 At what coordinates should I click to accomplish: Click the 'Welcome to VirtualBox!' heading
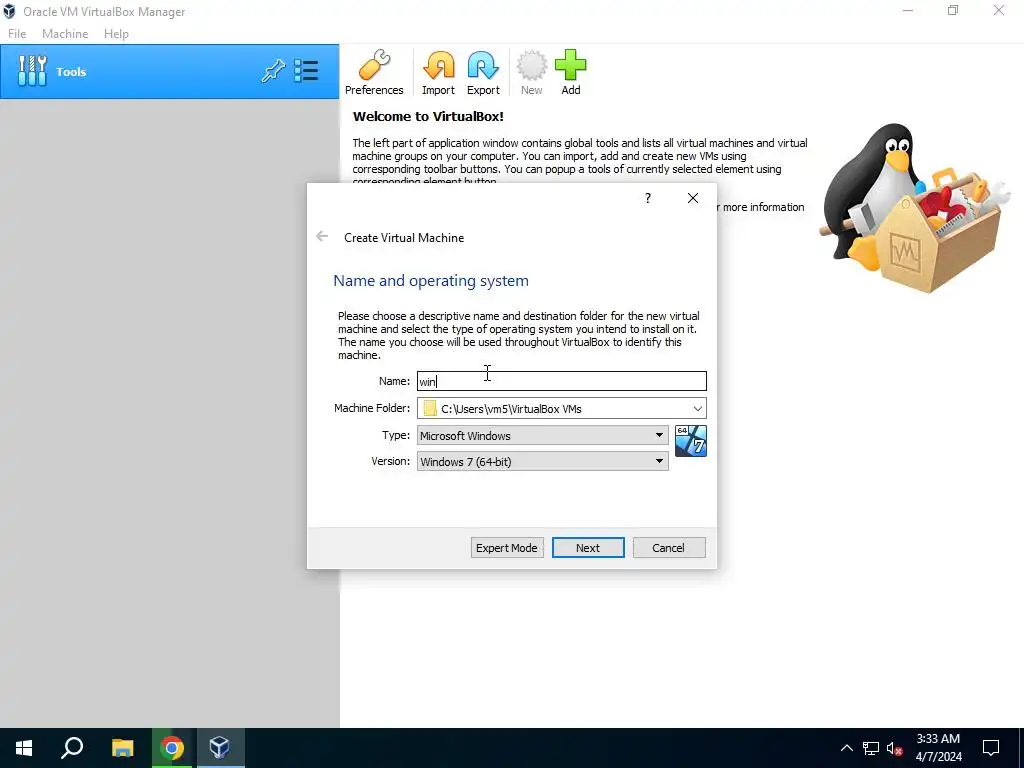(428, 117)
